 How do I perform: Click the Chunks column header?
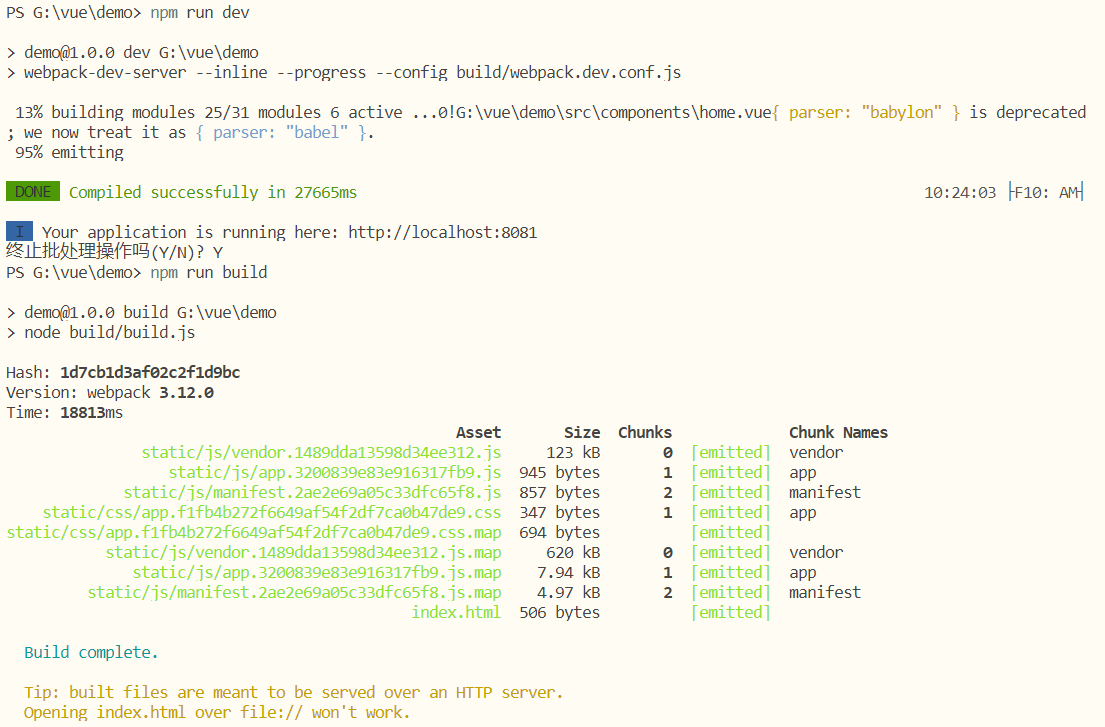click(645, 433)
